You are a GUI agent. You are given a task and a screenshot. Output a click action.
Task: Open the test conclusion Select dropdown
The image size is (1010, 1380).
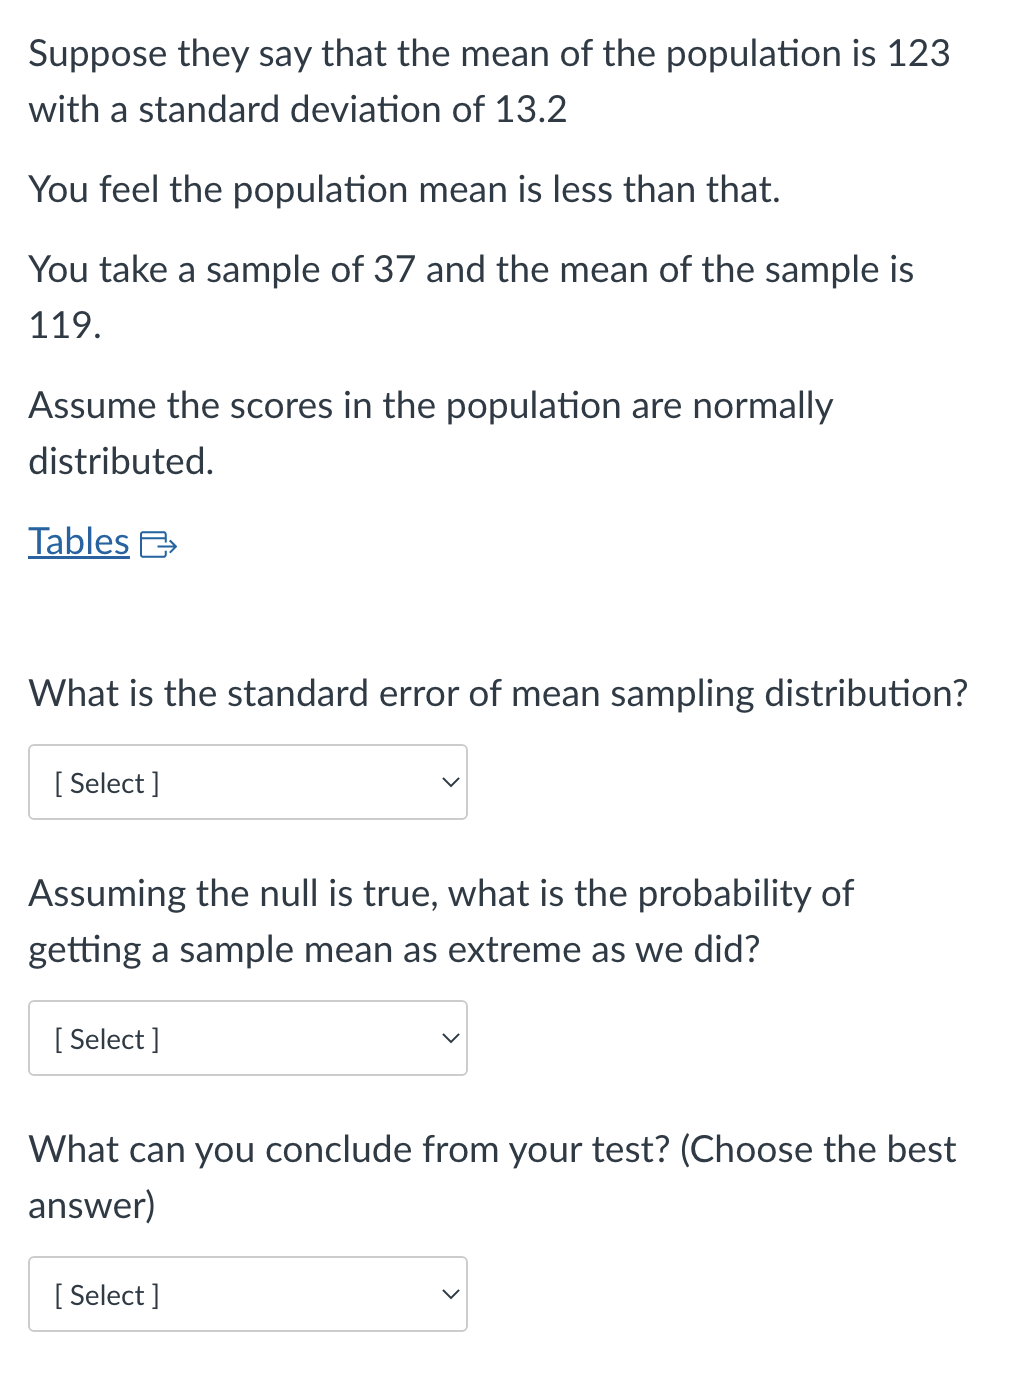tap(248, 1294)
